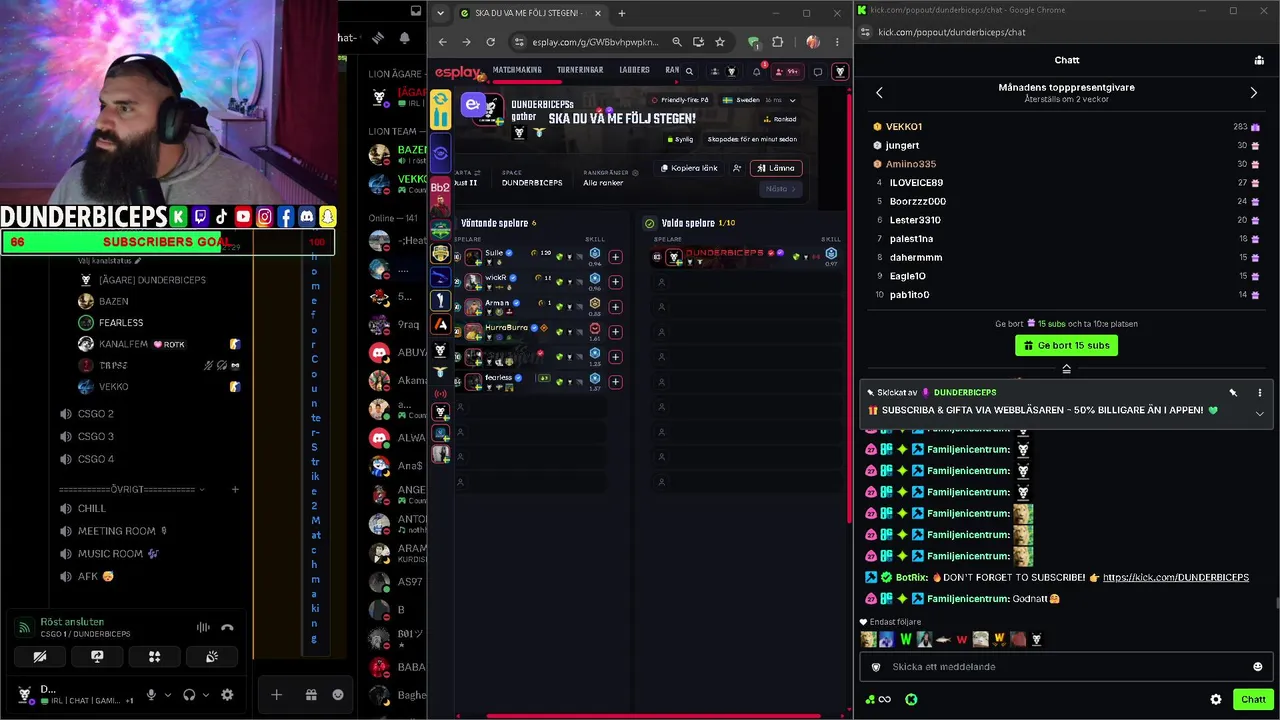Open Discord noise suppression waveform icon

[203, 628]
